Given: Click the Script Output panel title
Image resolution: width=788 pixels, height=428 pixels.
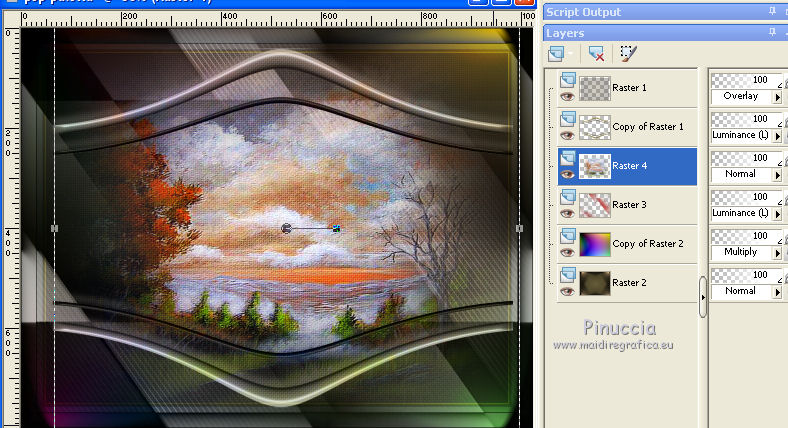Looking at the screenshot, I should coord(583,12).
